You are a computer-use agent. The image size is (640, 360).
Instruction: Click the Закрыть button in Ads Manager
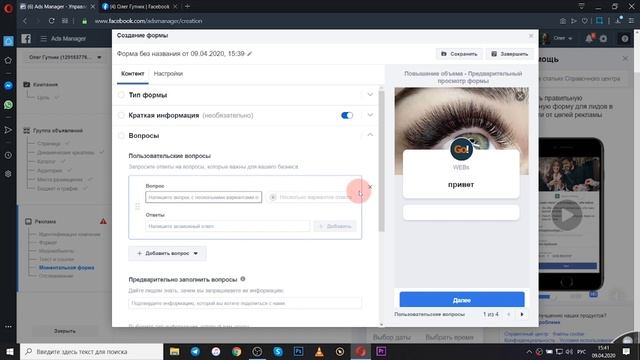tap(65, 331)
